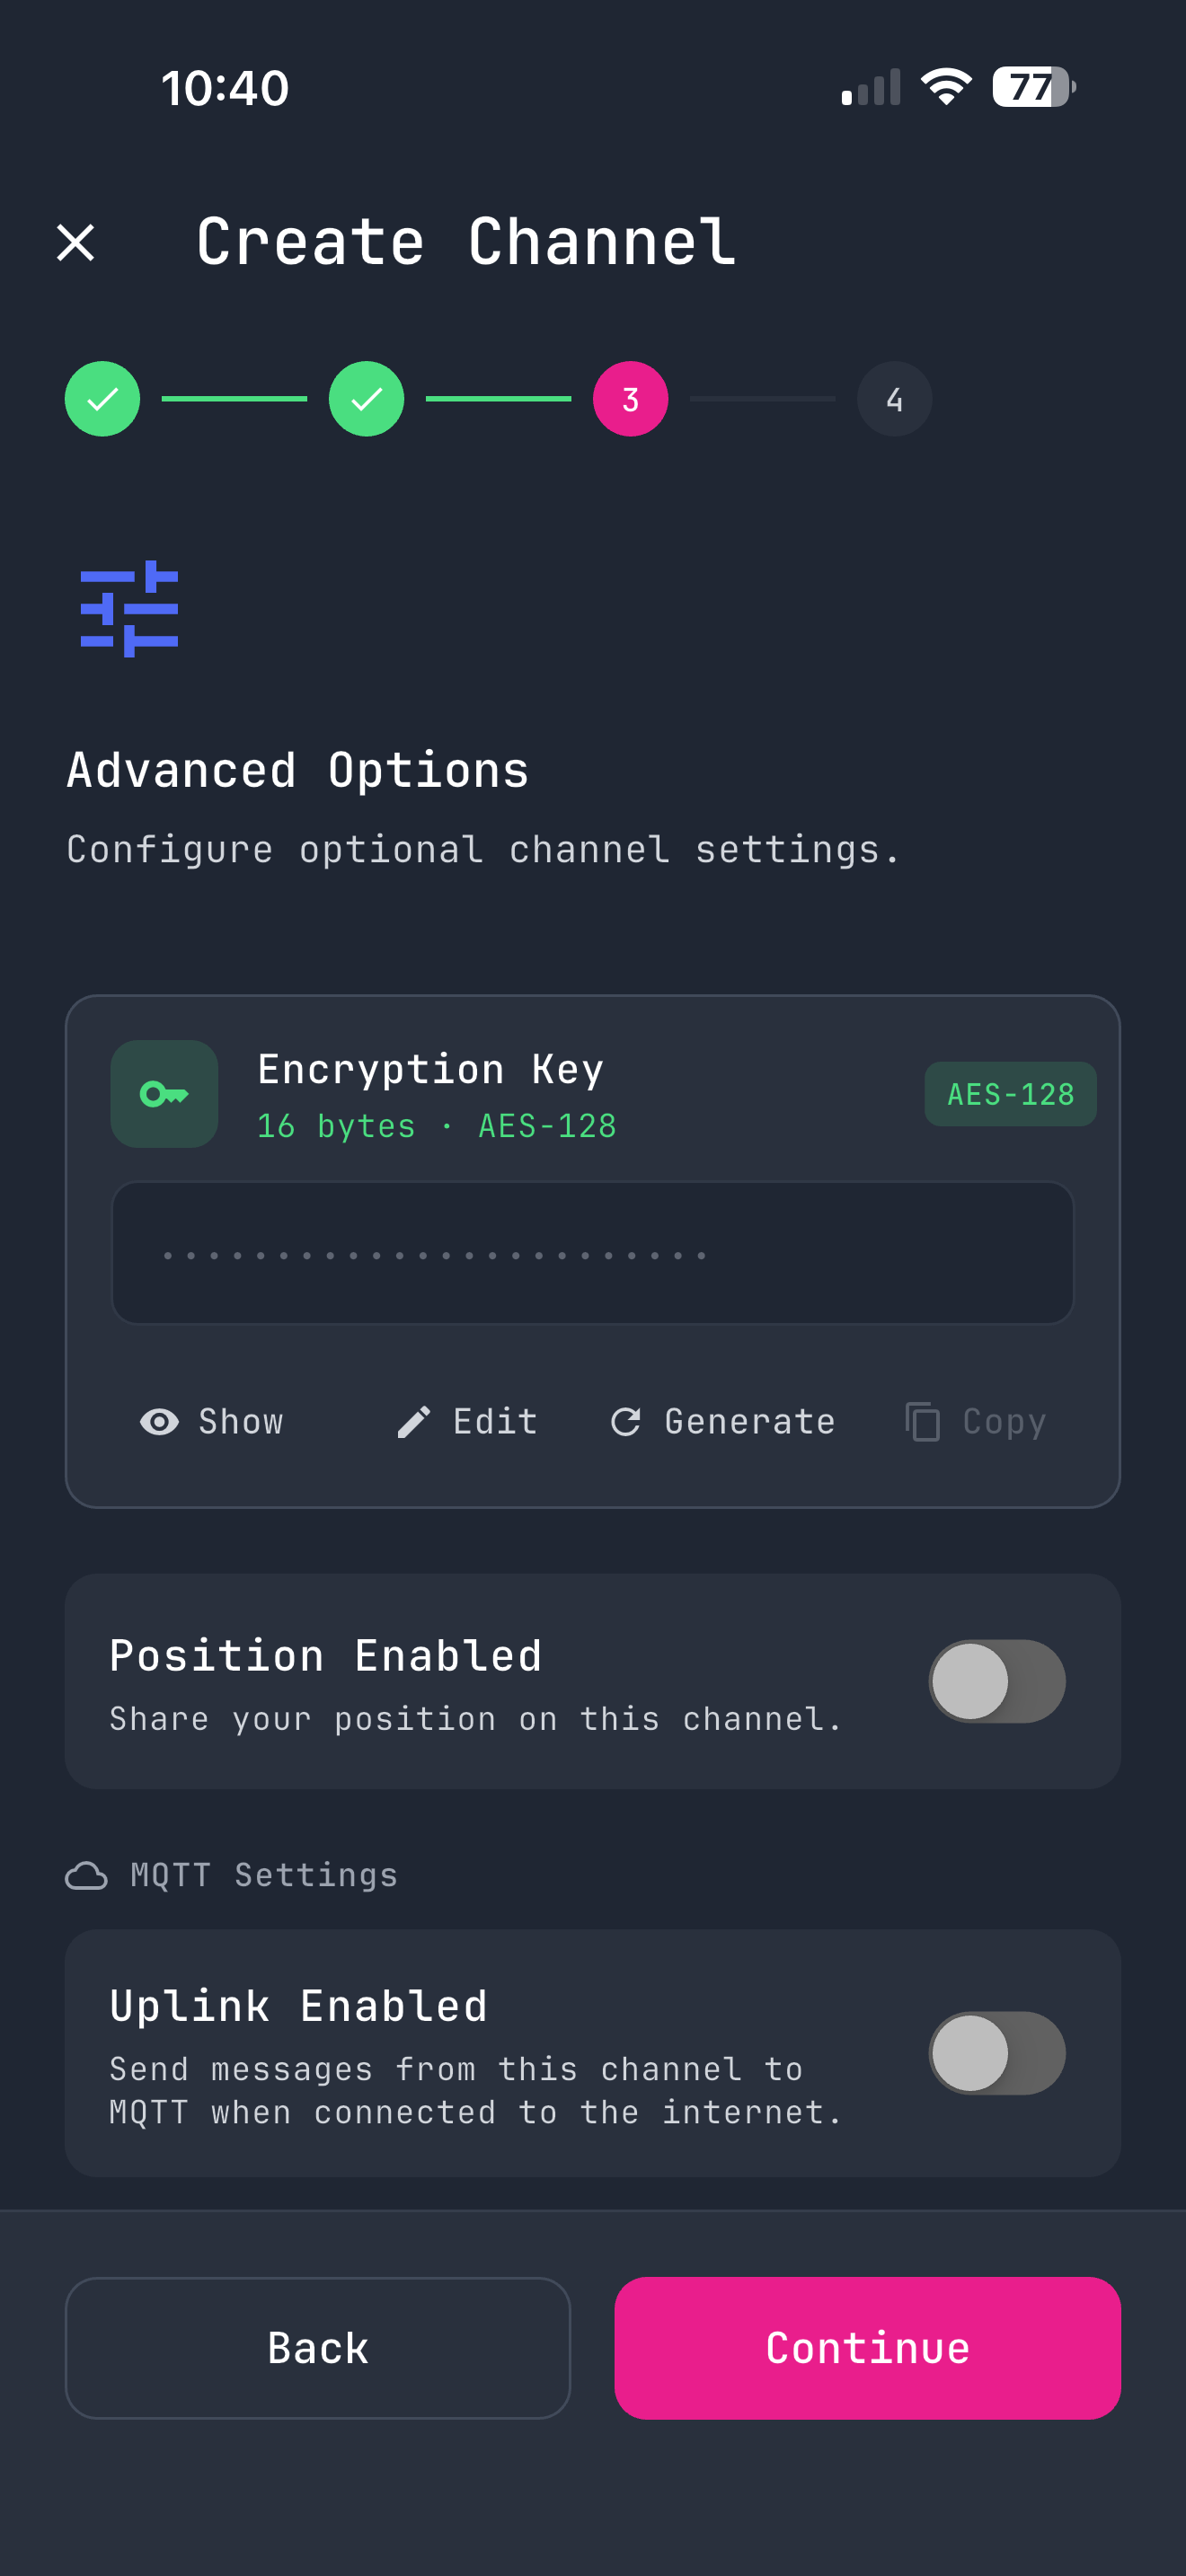Click the blue sliders icon above Advanced Options
The height and width of the screenshot is (2576, 1186).
pos(129,610)
